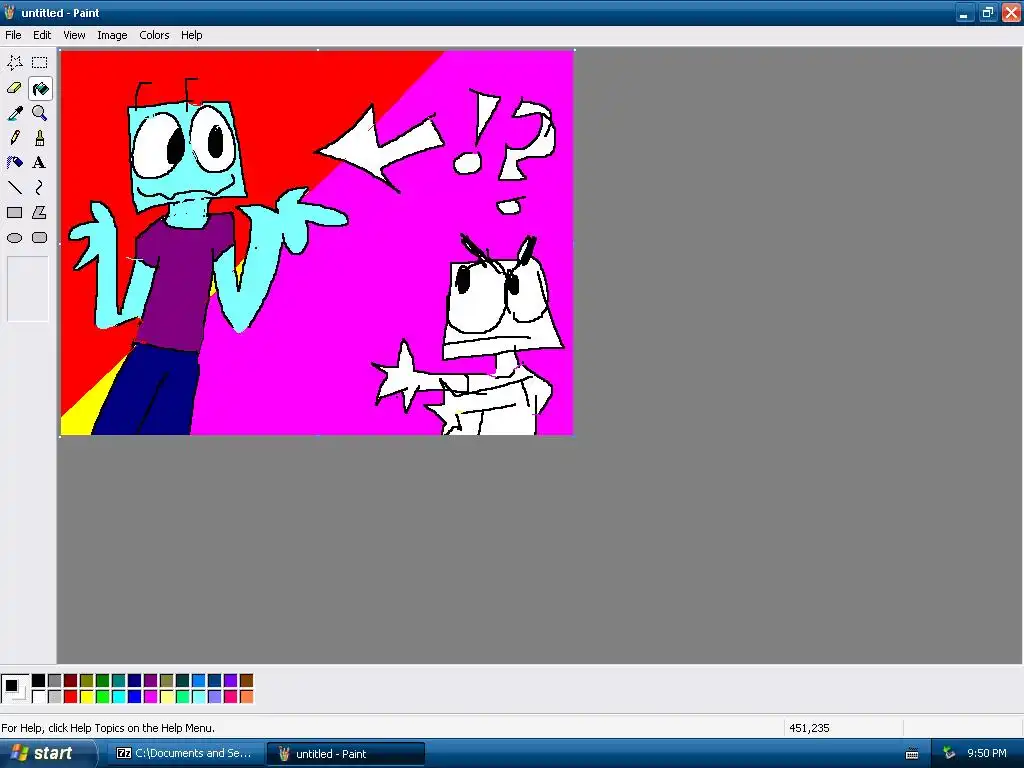Click the Start button
1024x768 pixels.
coord(47,754)
